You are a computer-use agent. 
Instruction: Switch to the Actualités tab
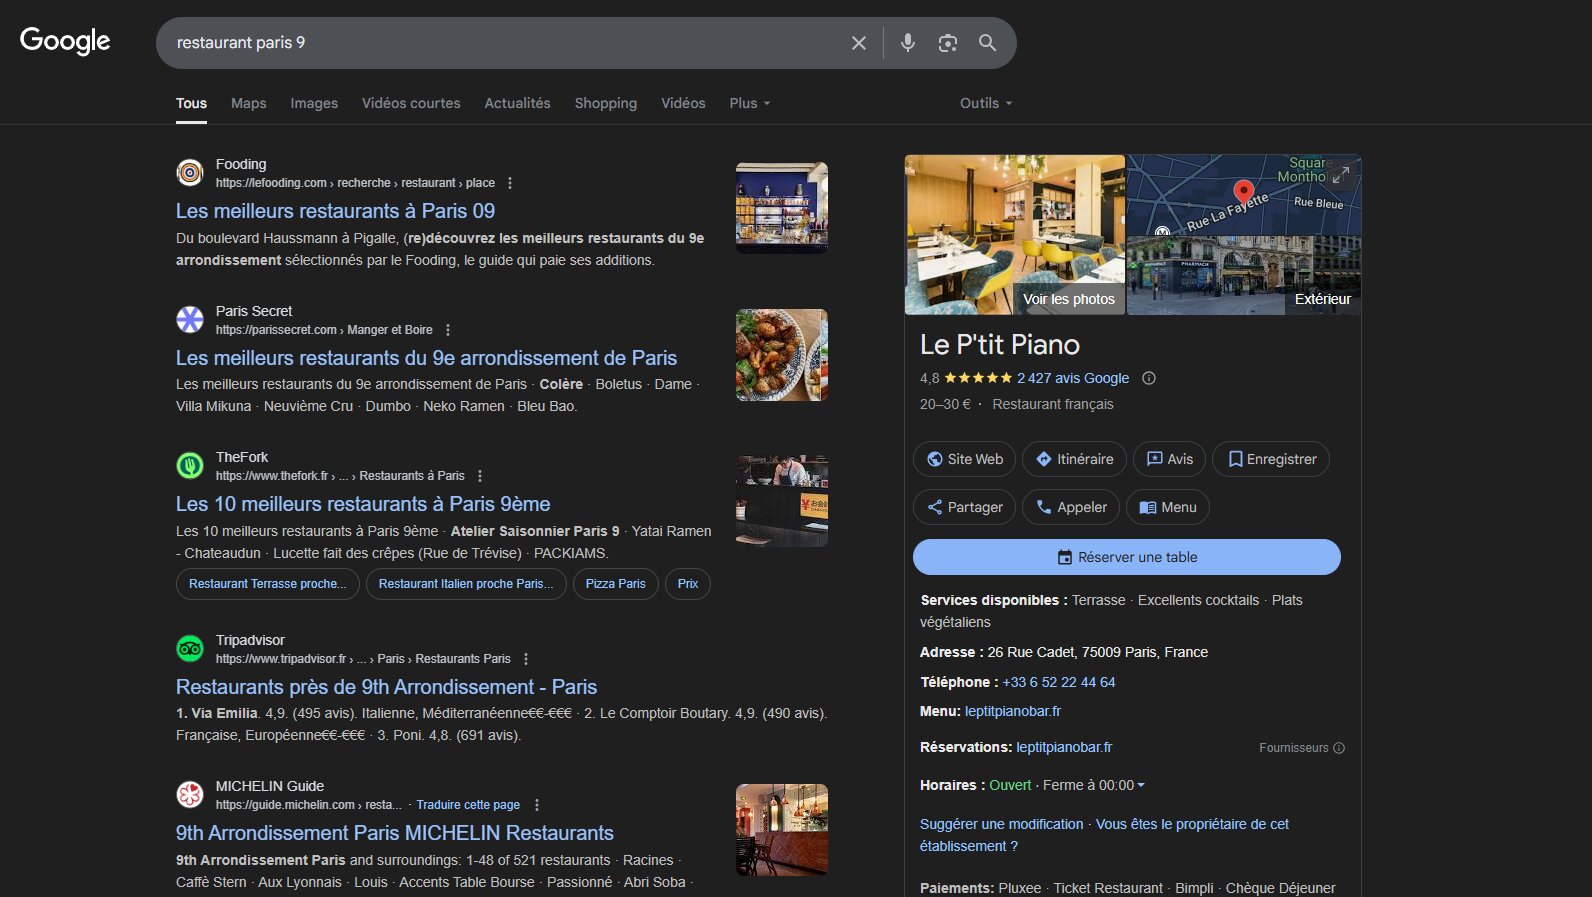click(517, 103)
